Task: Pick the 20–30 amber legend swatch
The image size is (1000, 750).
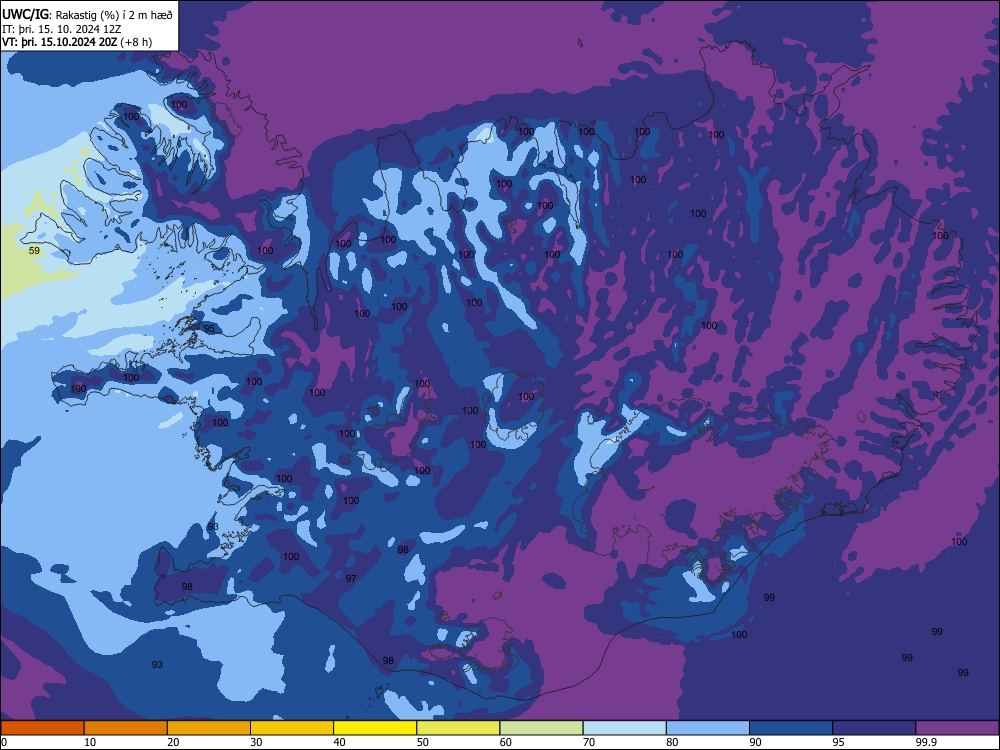Action: point(209,728)
